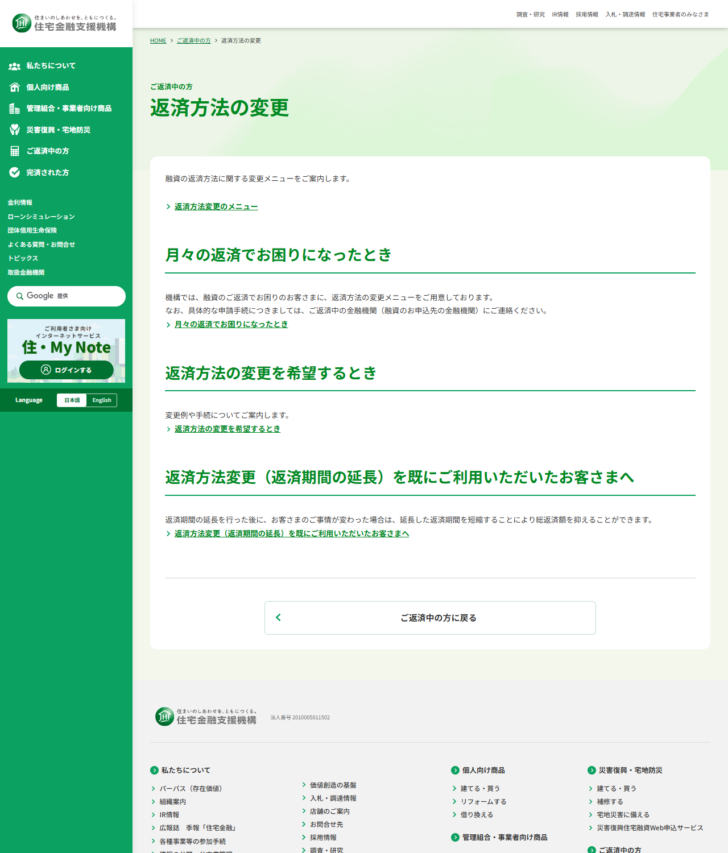
Task: Go to 金利情報 in sidebar
Action: click(20, 202)
